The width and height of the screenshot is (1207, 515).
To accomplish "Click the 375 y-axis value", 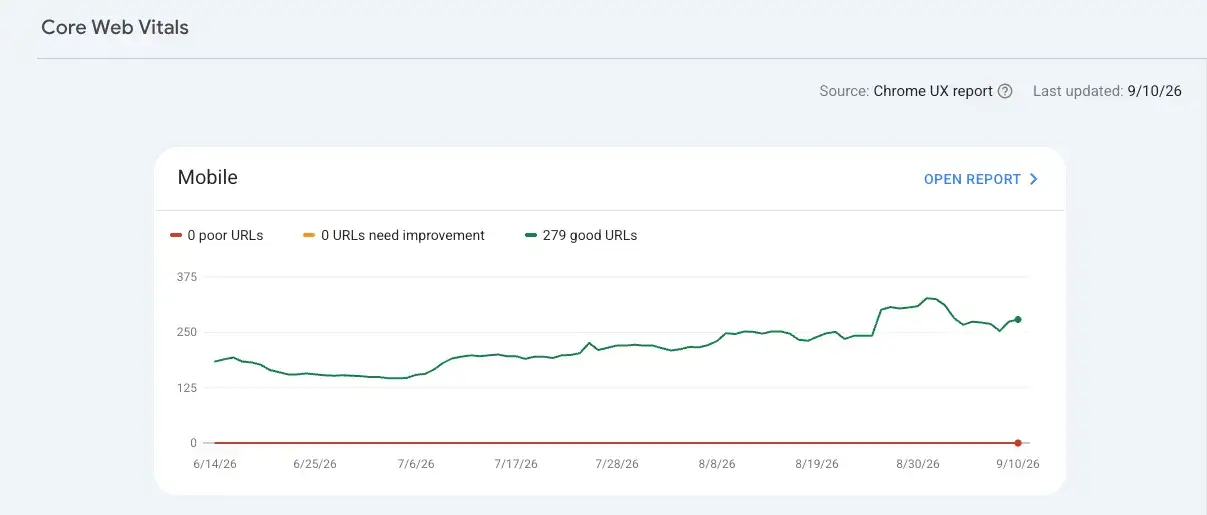I will click(x=187, y=277).
